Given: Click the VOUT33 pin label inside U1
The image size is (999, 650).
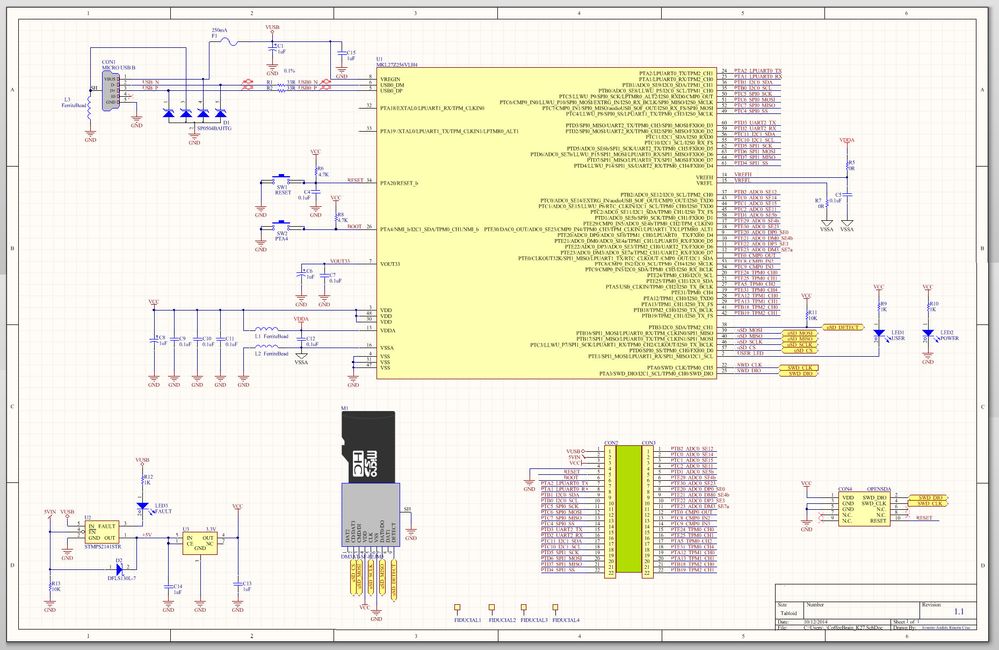Looking at the screenshot, I should coord(390,264).
